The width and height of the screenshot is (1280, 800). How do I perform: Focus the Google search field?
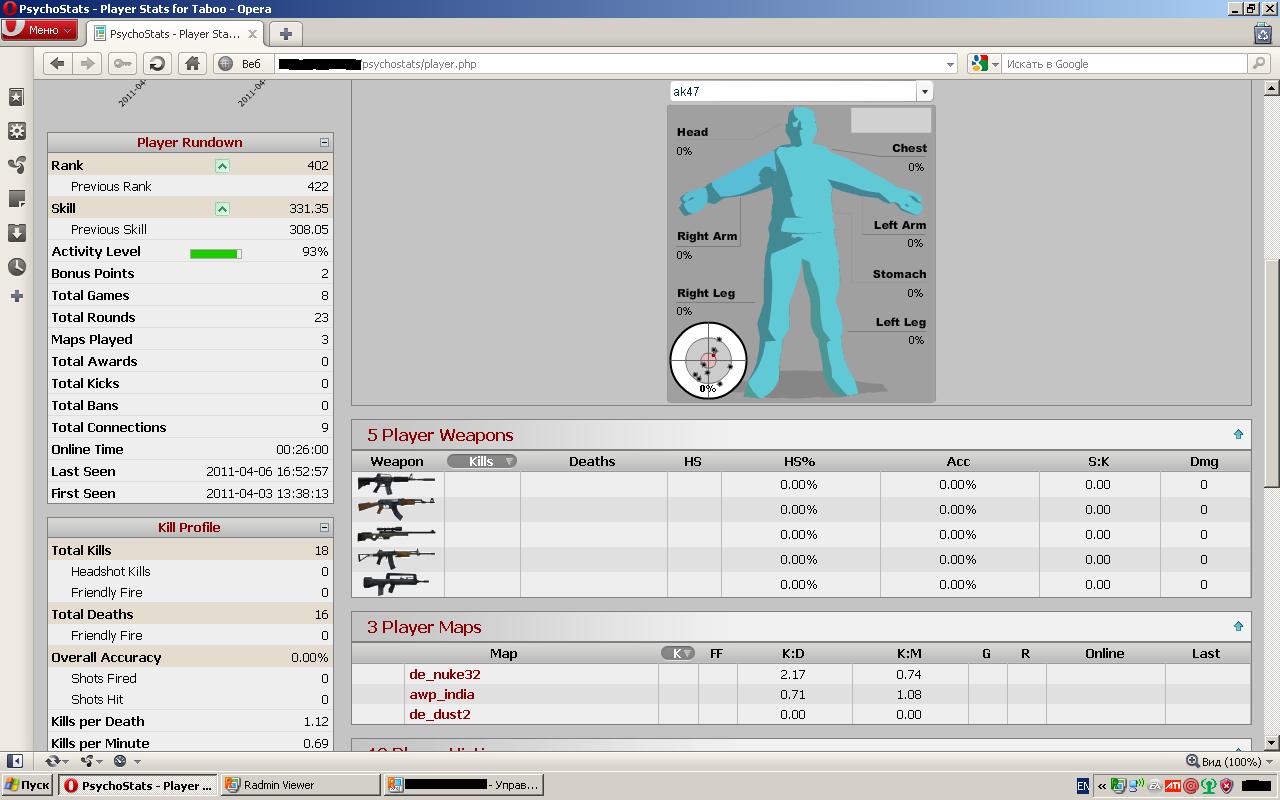click(1125, 64)
